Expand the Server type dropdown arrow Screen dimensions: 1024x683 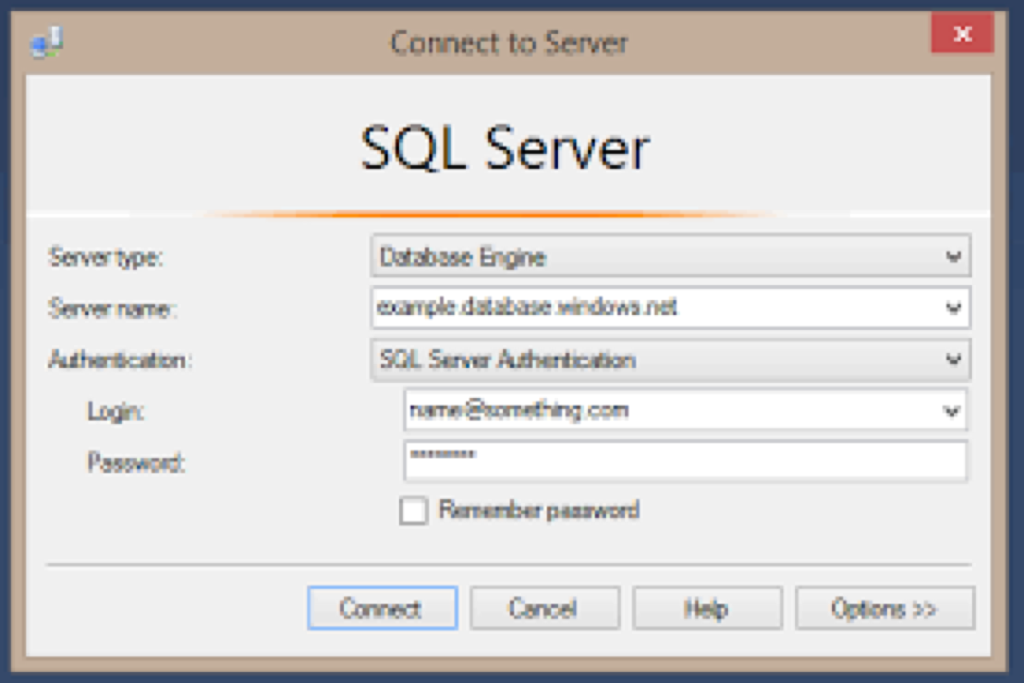tap(952, 257)
